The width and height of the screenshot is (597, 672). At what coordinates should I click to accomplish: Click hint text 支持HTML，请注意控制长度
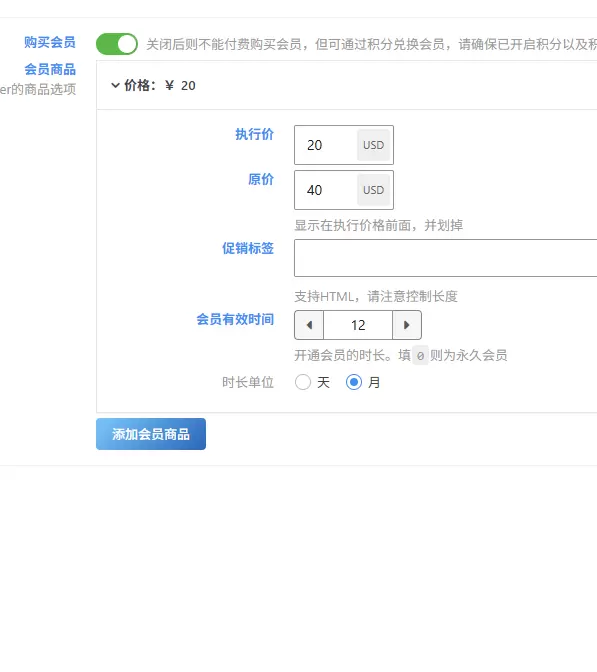(x=376, y=296)
